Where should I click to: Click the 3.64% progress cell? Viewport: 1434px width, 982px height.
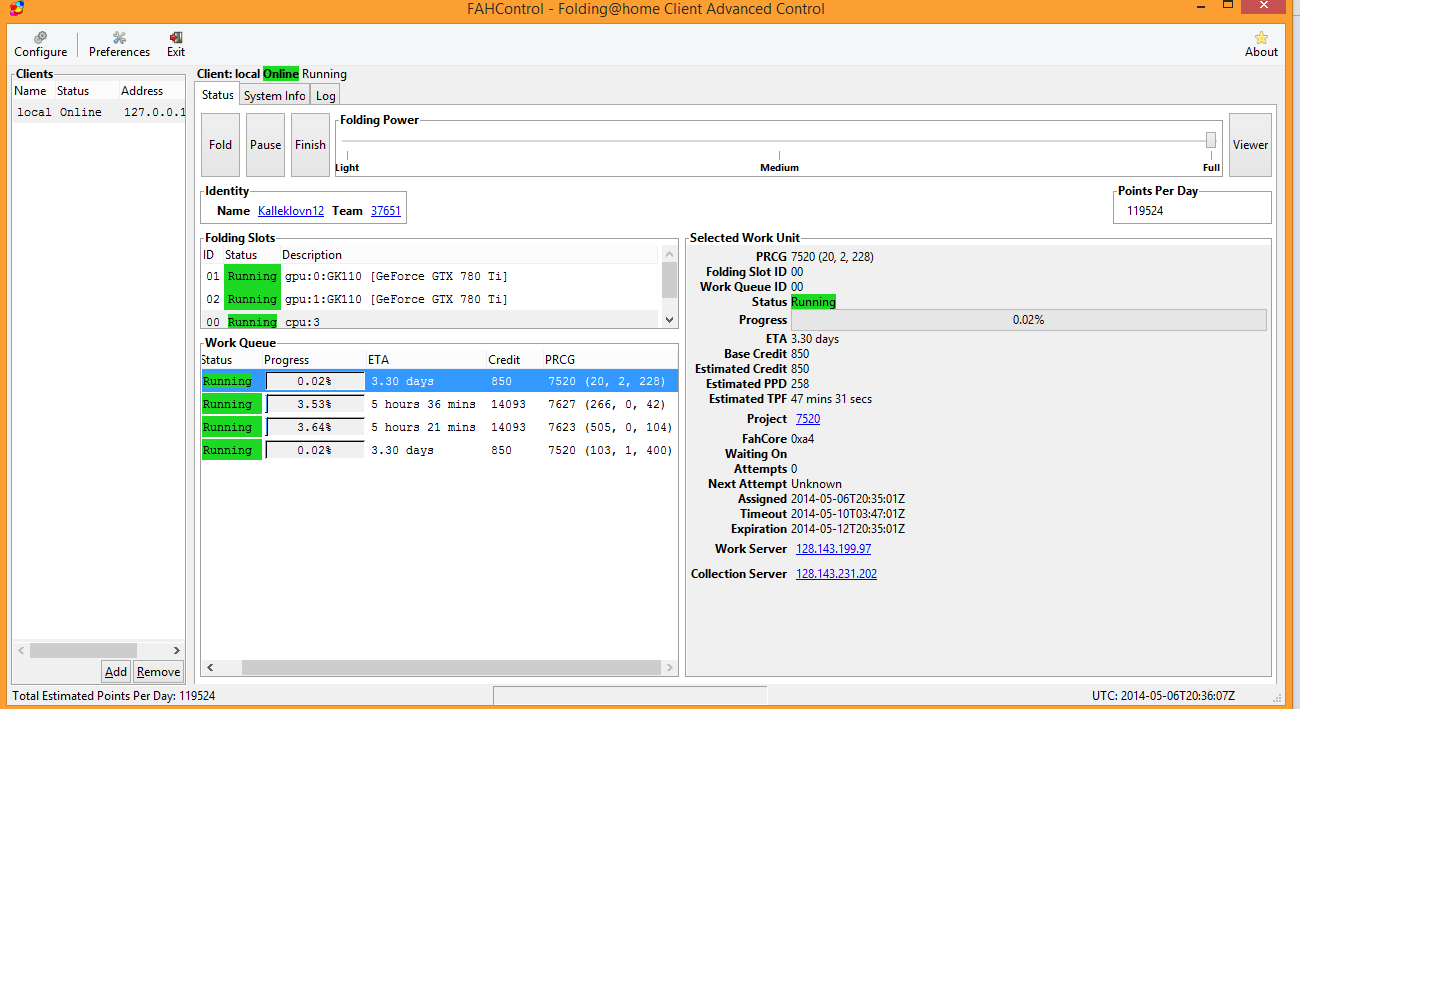(314, 427)
